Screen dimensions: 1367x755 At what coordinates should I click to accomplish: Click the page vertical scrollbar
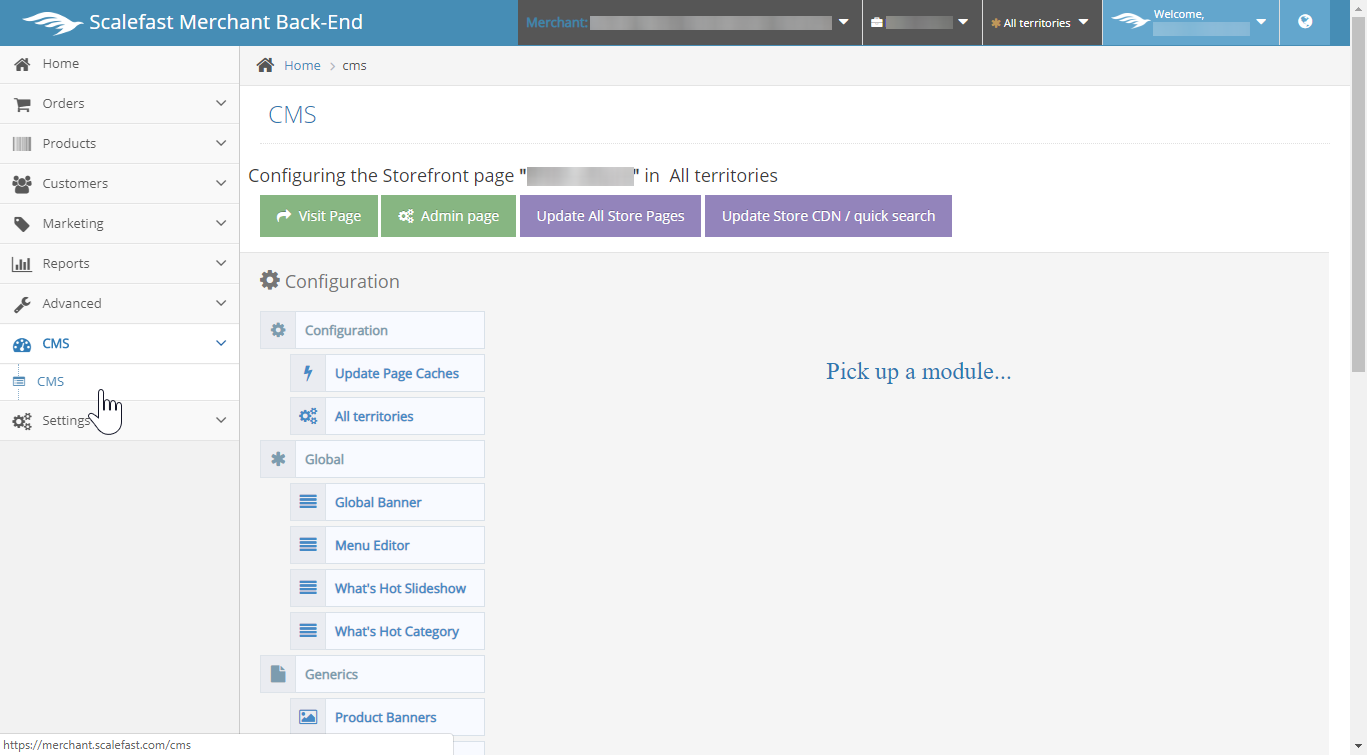coord(1359,200)
